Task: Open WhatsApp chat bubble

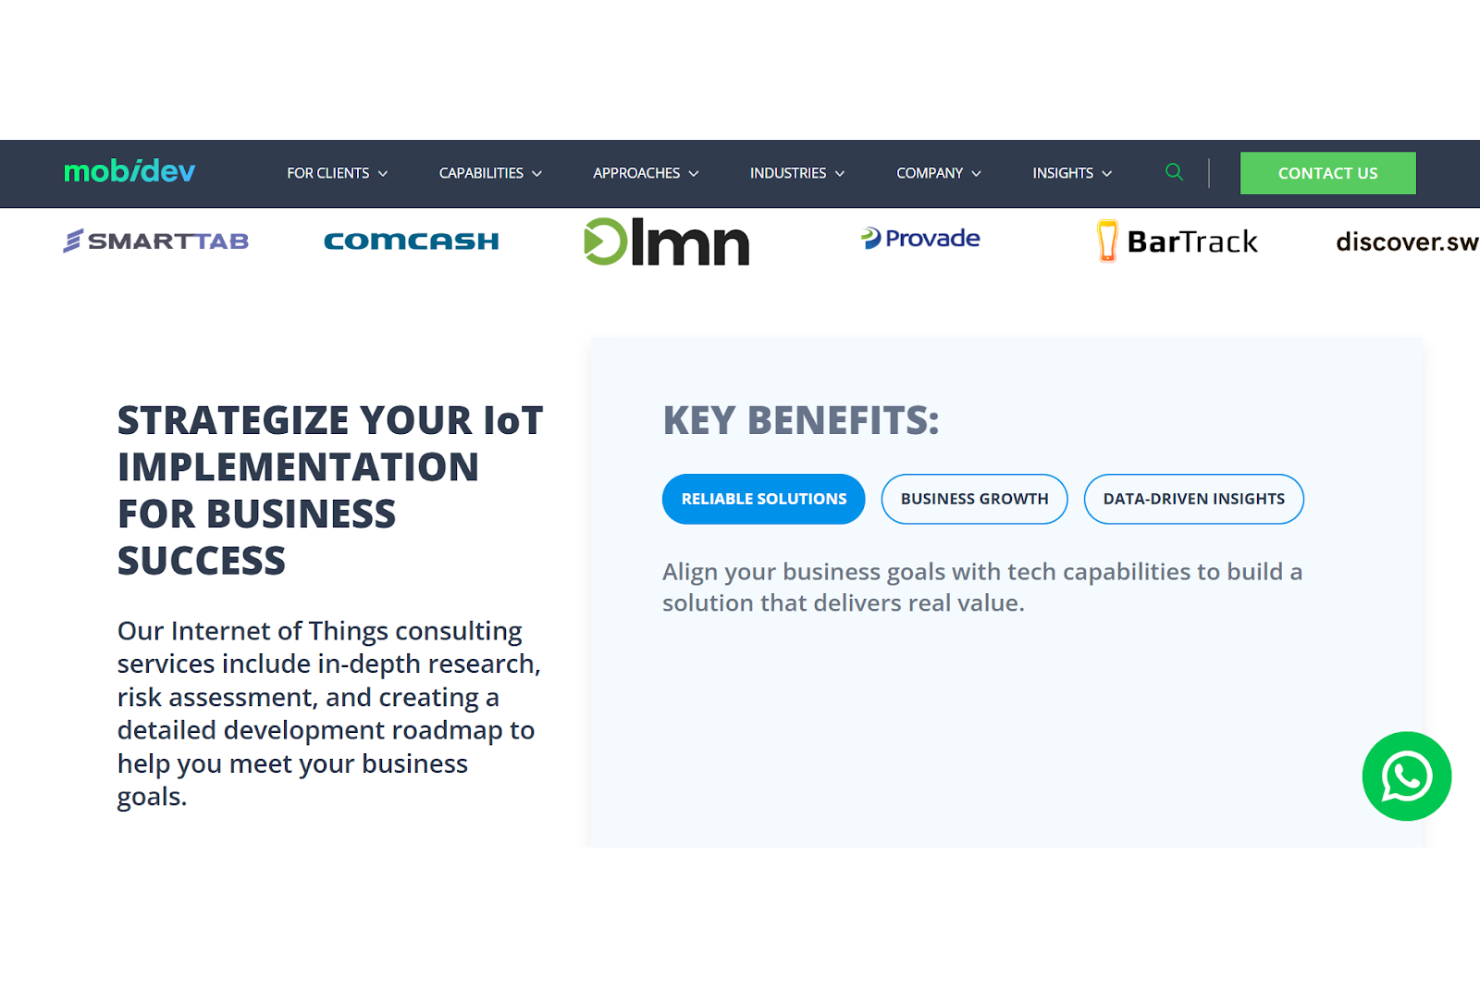Action: [1405, 776]
